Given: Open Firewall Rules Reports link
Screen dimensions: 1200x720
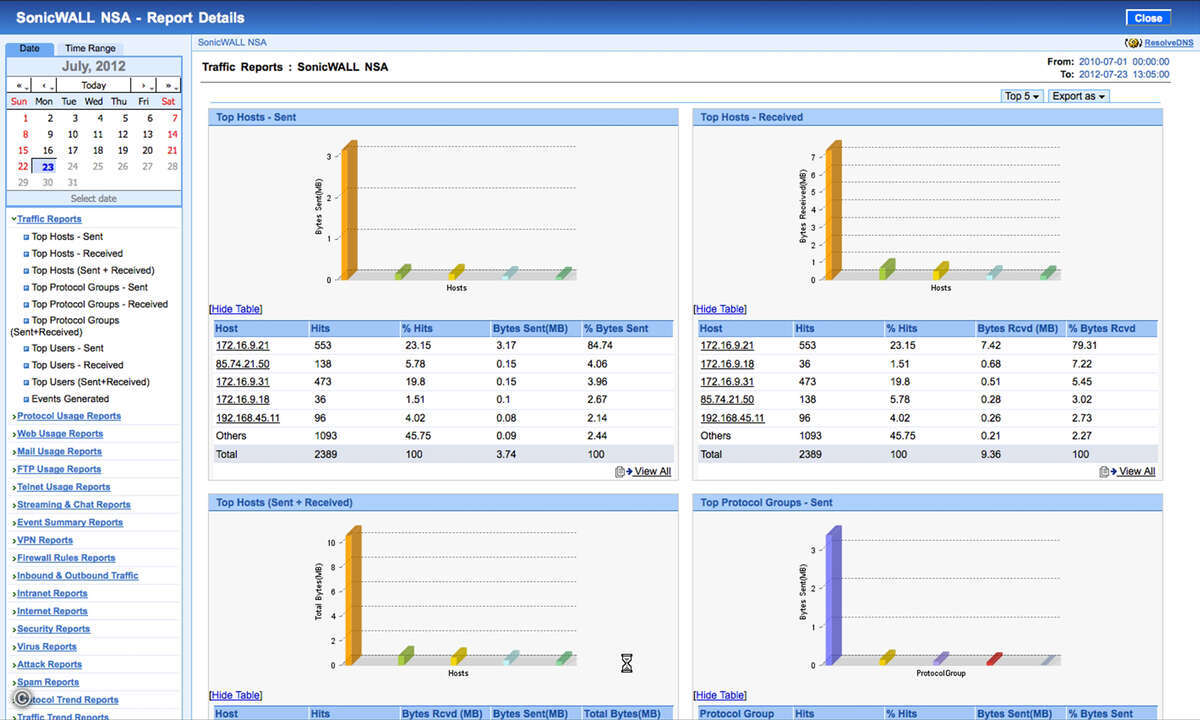Looking at the screenshot, I should tap(66, 558).
